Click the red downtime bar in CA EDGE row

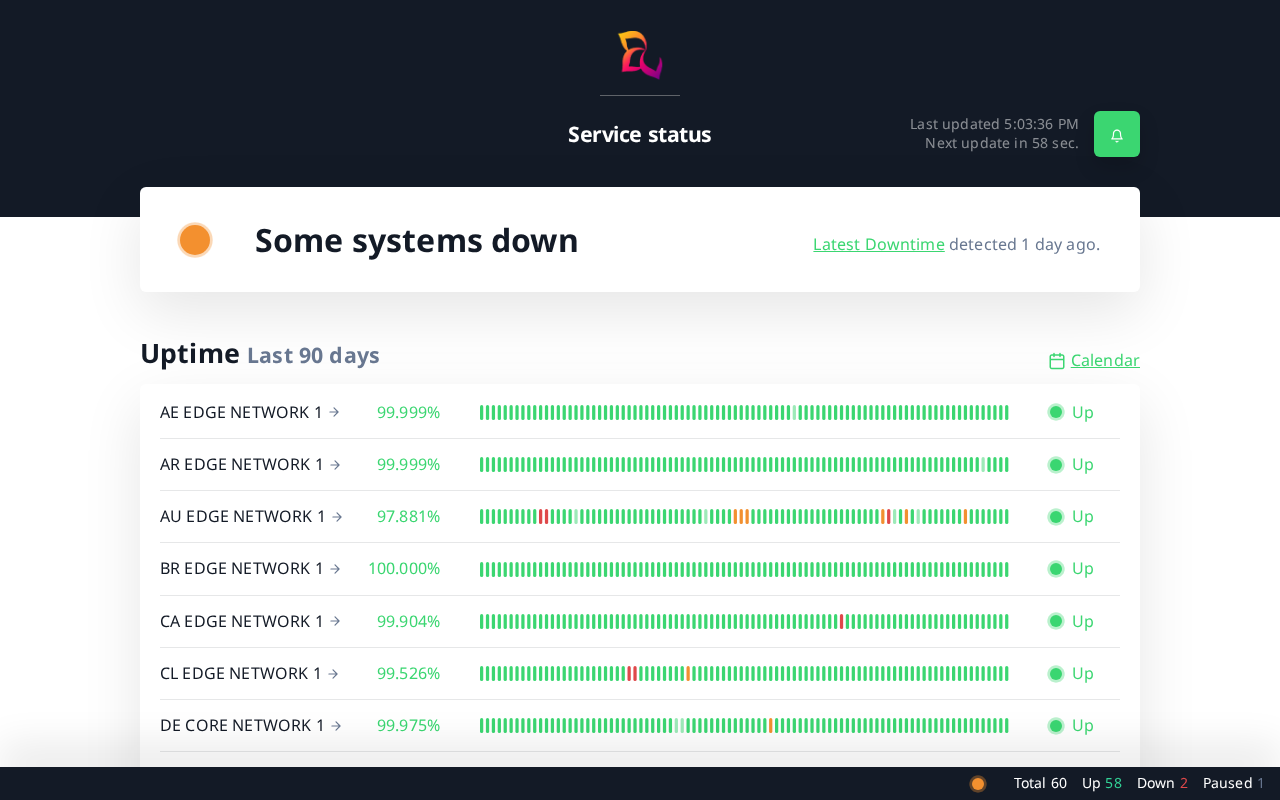point(841,622)
